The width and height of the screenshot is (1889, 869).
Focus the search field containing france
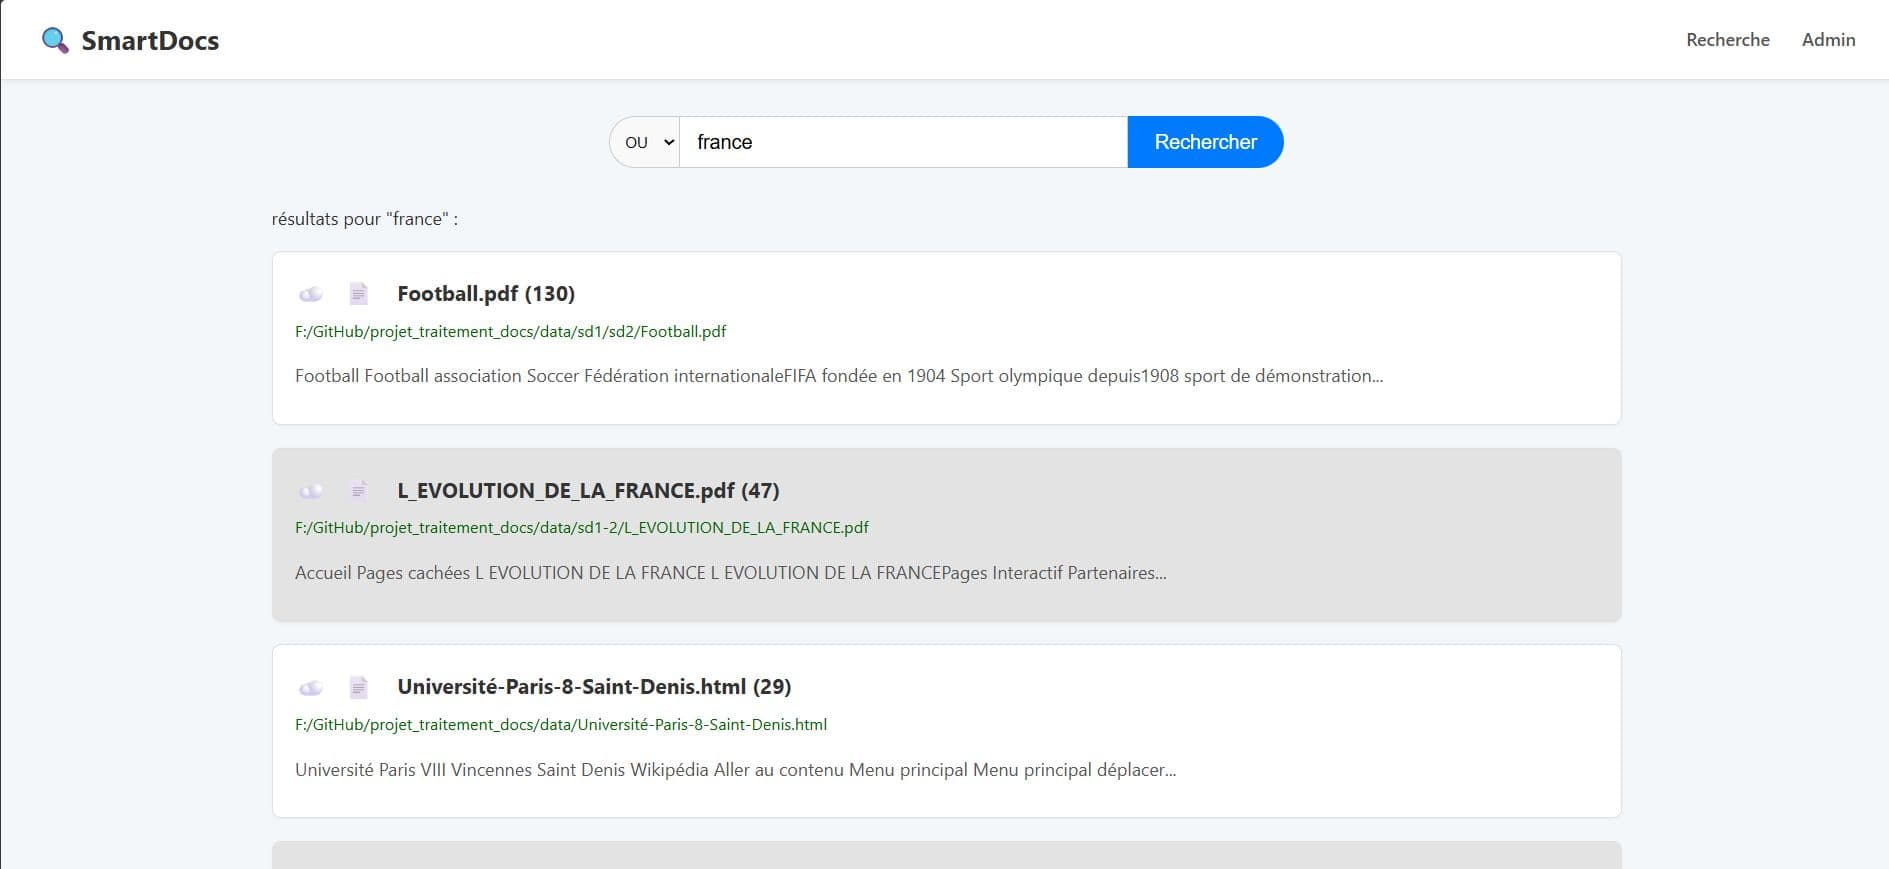[x=903, y=142]
